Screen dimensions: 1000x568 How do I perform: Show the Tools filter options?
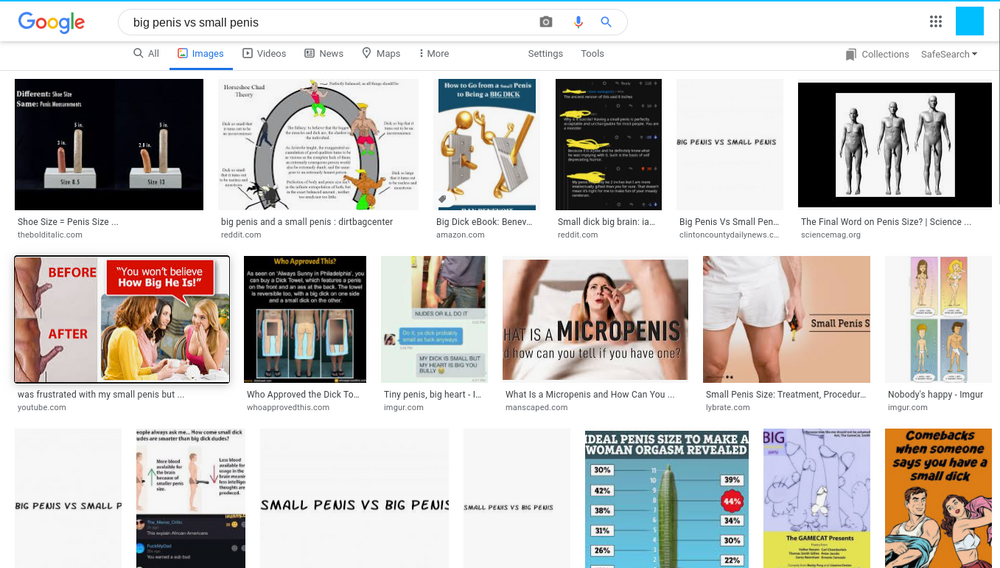(592, 54)
